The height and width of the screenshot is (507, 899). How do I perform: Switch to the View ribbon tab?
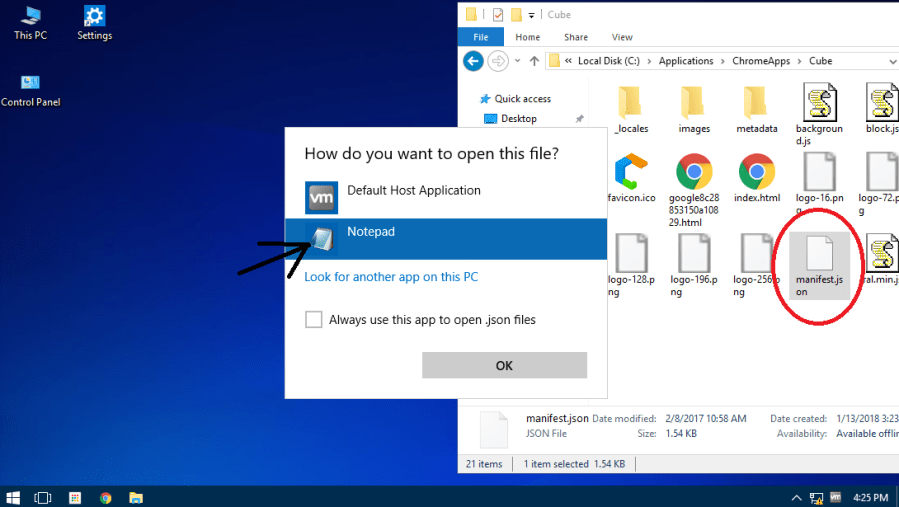tap(621, 37)
